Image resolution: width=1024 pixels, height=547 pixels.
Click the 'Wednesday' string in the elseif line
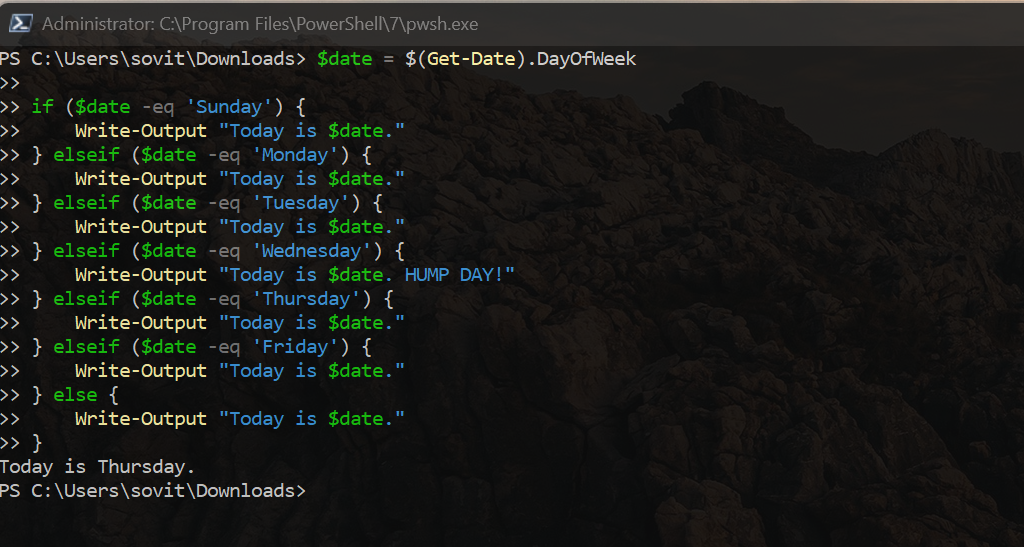[317, 251]
